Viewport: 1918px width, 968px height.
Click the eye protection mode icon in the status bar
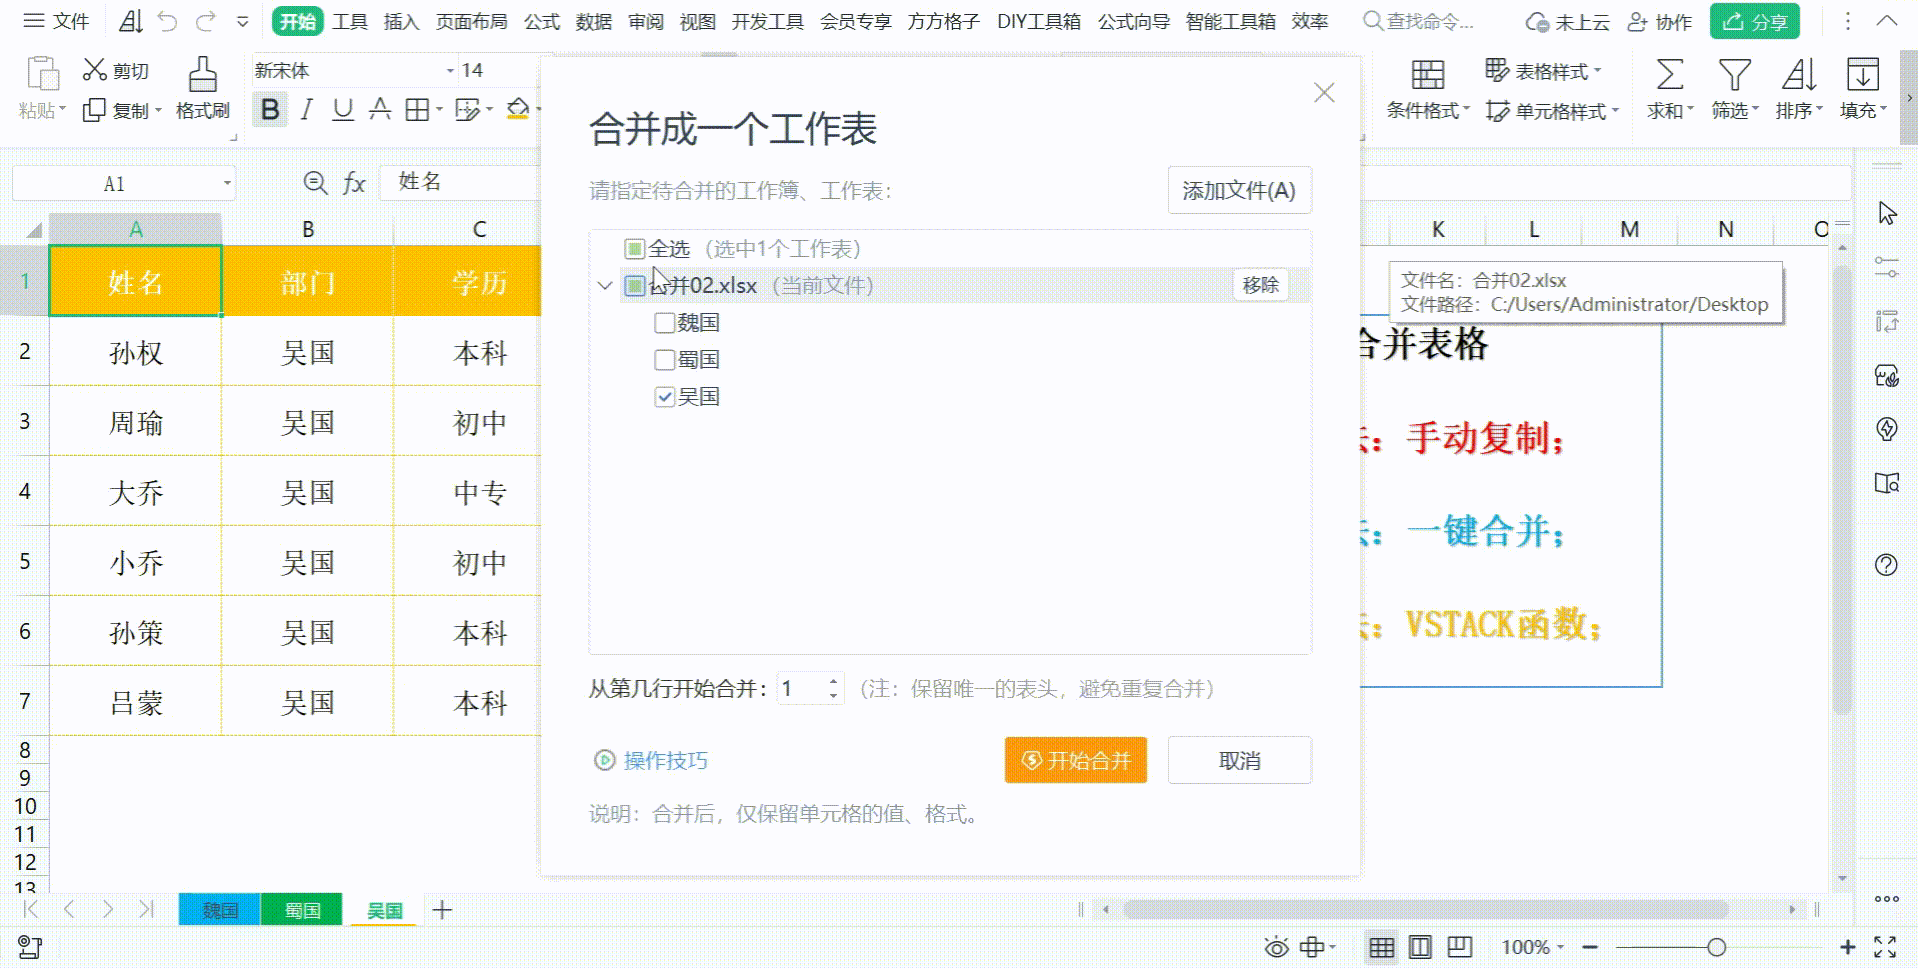[1276, 947]
